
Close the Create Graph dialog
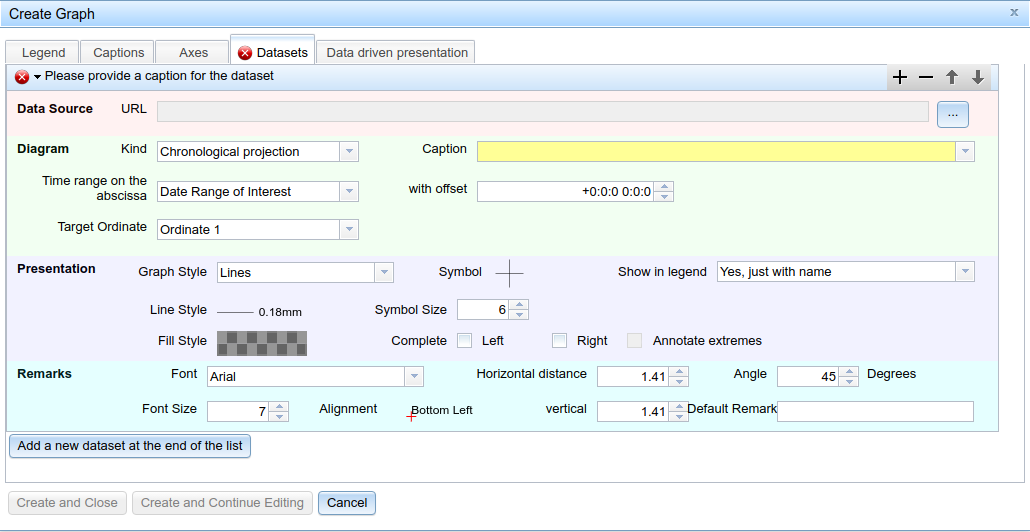tap(1014, 12)
